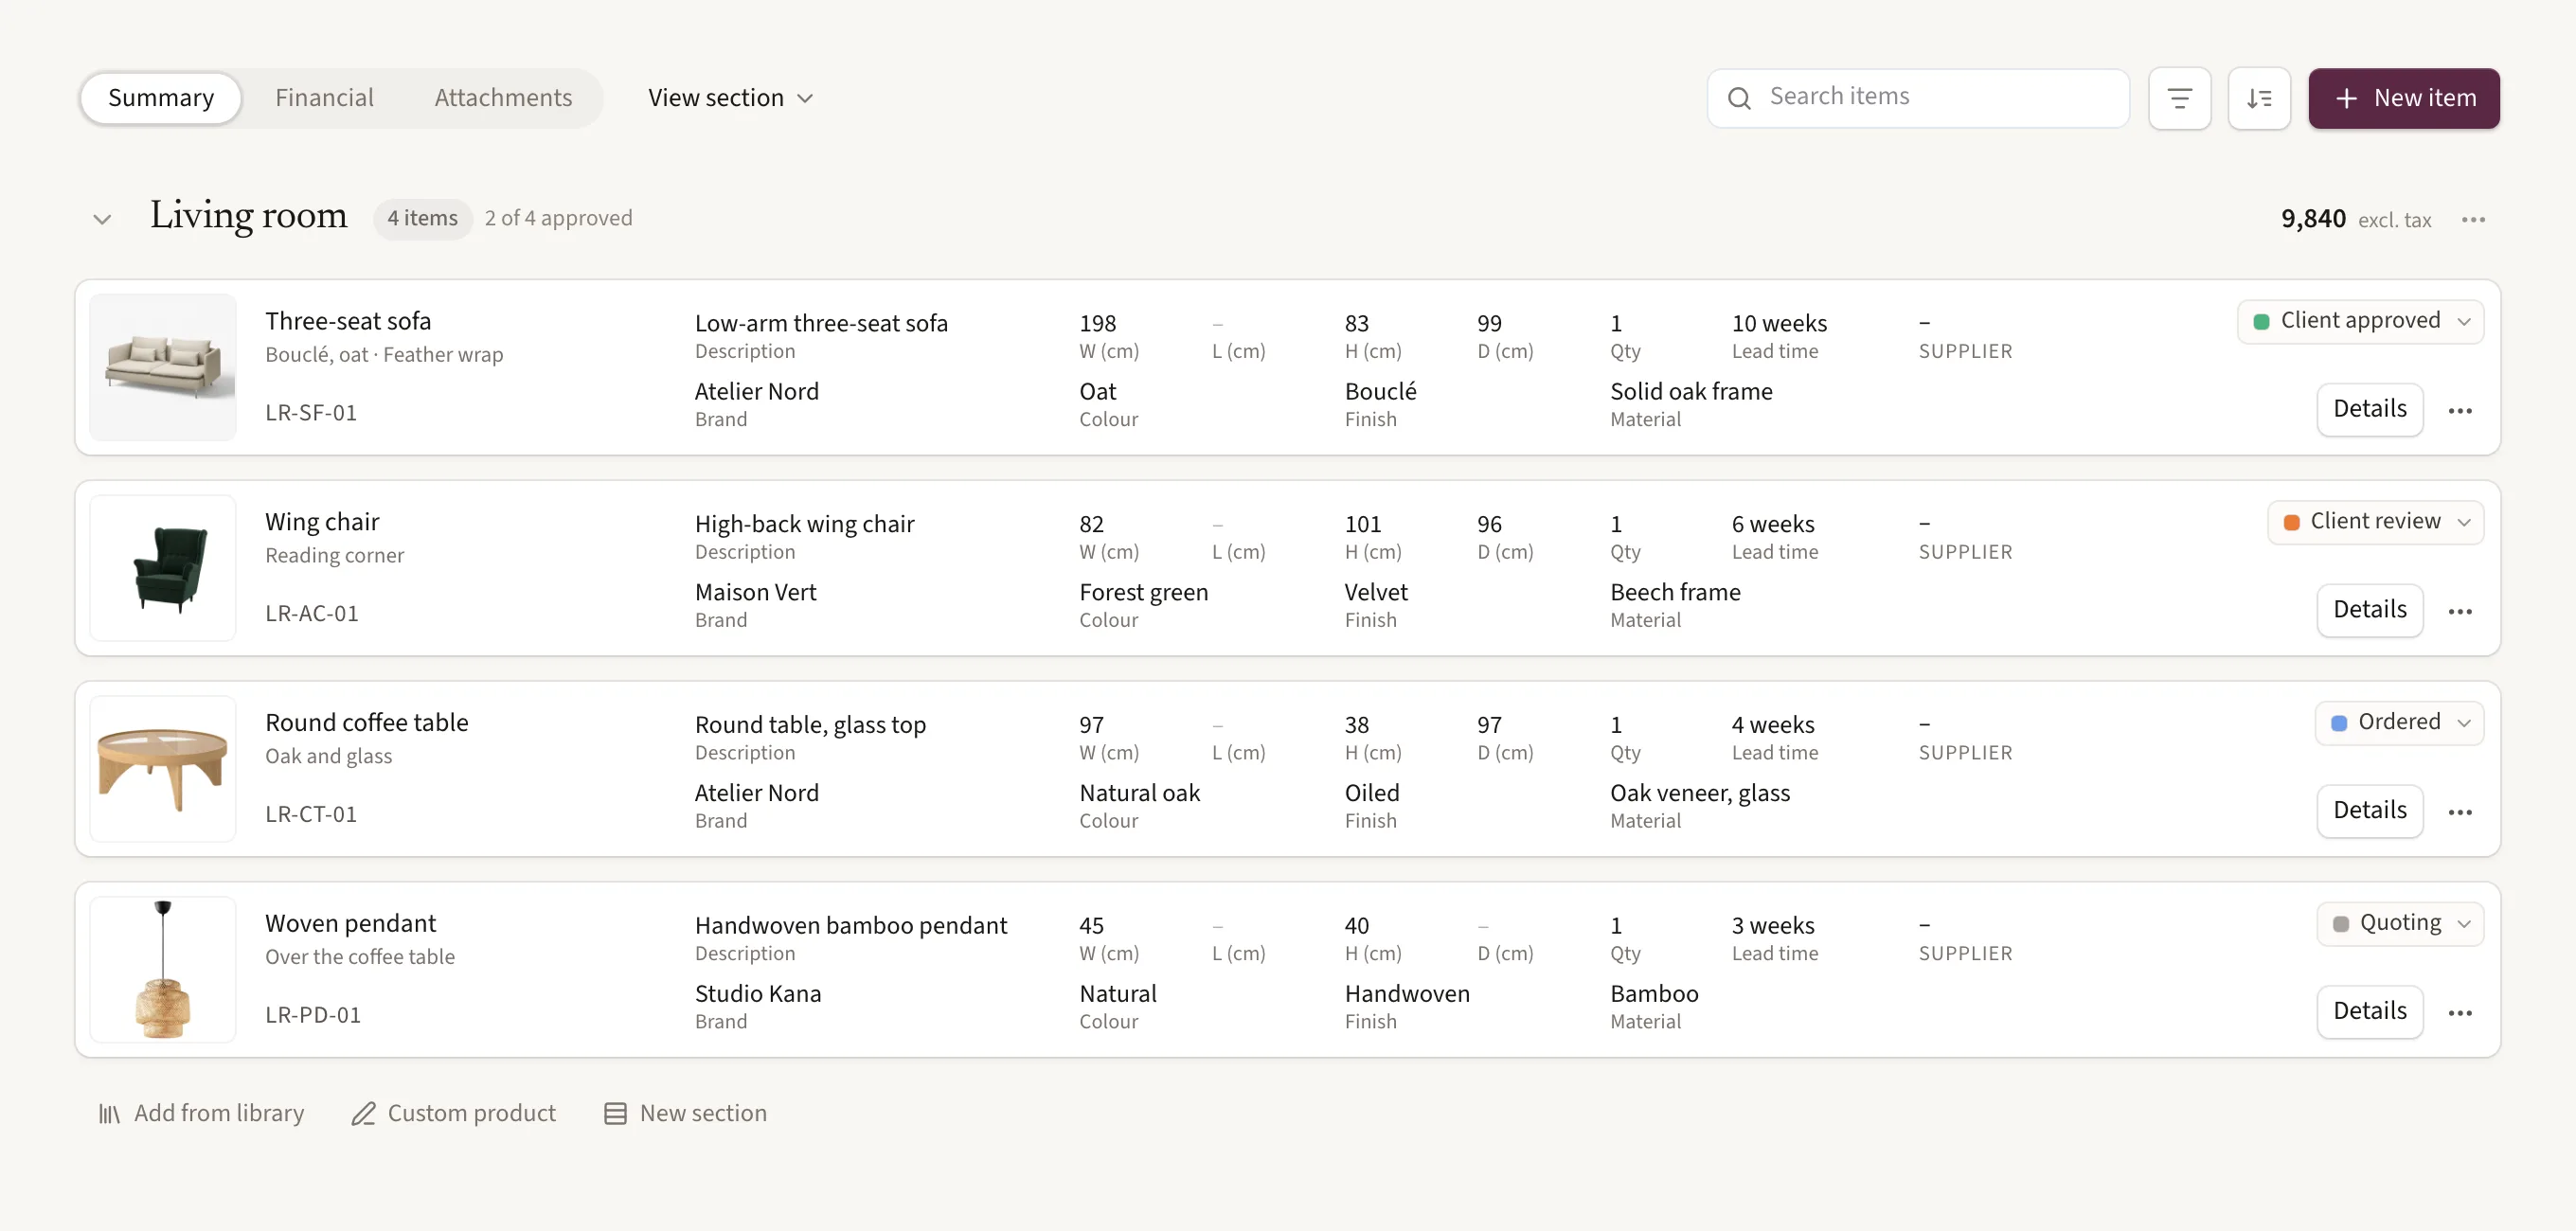Click the 9,840 excl. tax total
The image size is (2576, 1231).
pos(2355,220)
